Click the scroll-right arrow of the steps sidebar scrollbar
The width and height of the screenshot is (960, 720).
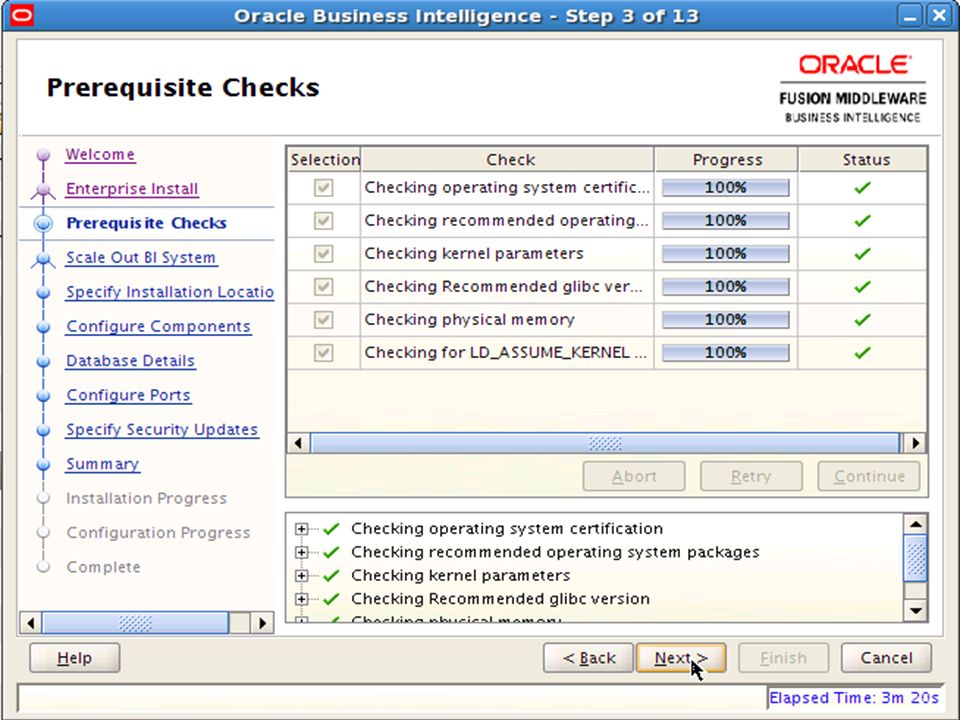(x=263, y=623)
